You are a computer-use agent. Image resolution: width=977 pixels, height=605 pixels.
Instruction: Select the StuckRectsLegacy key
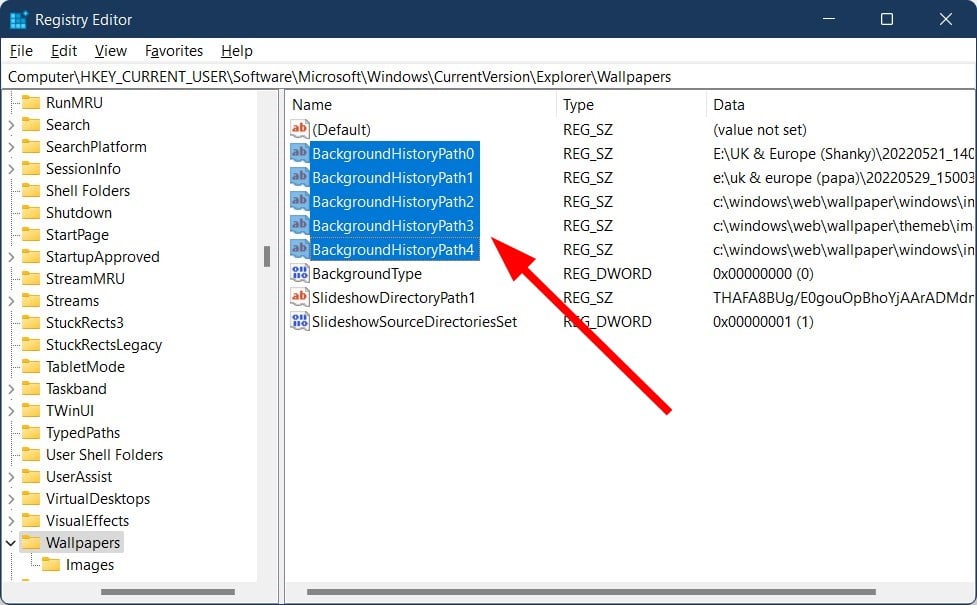[x=103, y=345]
